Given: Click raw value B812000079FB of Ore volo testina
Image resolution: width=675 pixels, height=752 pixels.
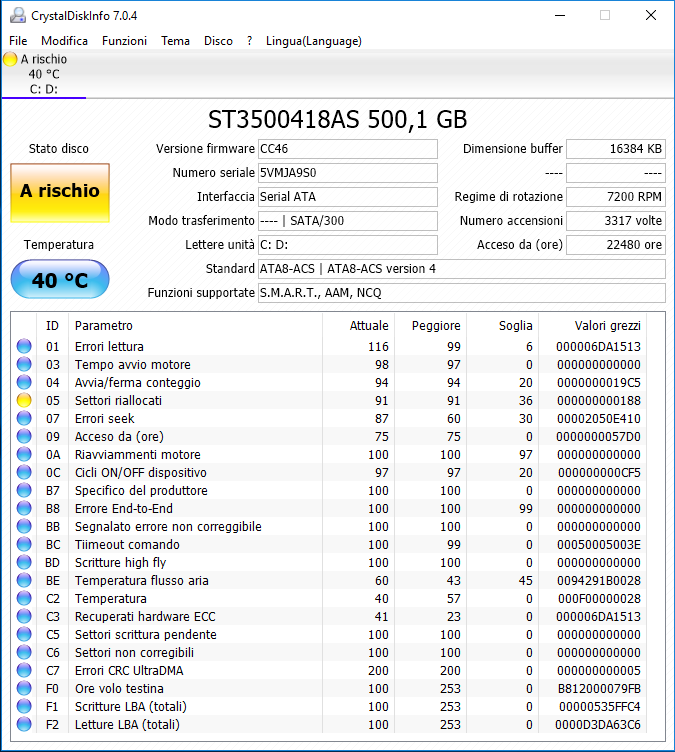Looking at the screenshot, I should [x=599, y=688].
